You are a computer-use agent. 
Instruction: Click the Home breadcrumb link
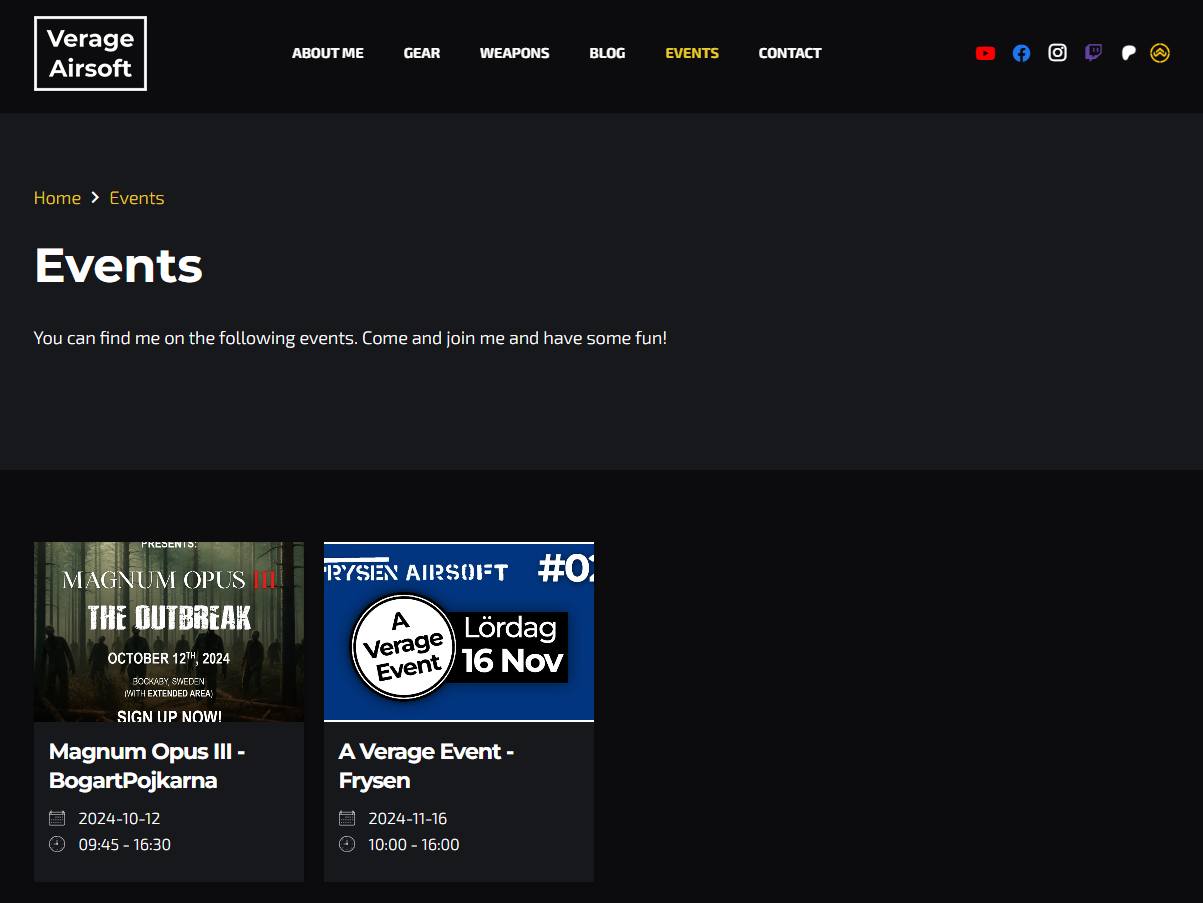(57, 198)
